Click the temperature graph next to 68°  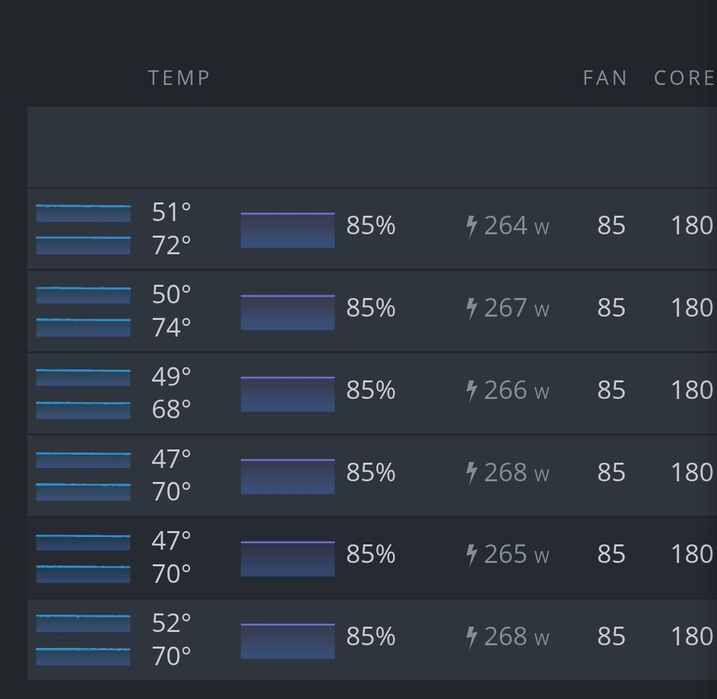83,409
